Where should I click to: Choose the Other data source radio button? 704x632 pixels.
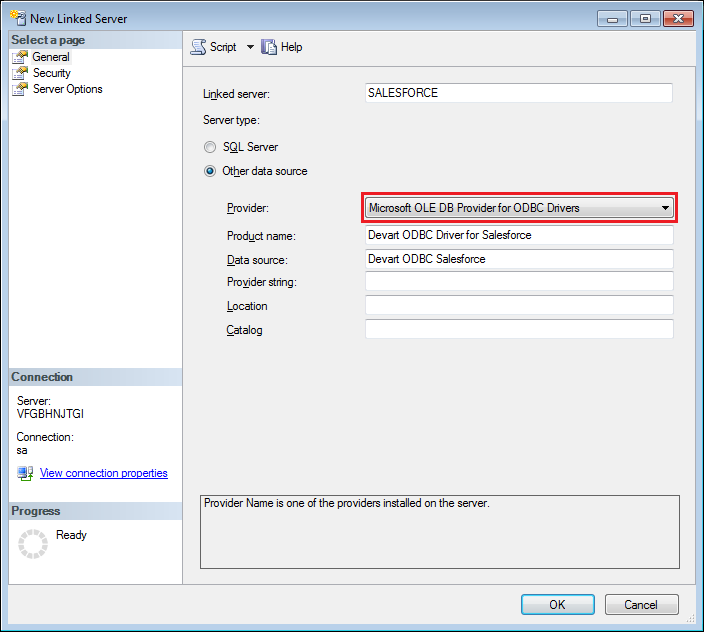[210, 171]
